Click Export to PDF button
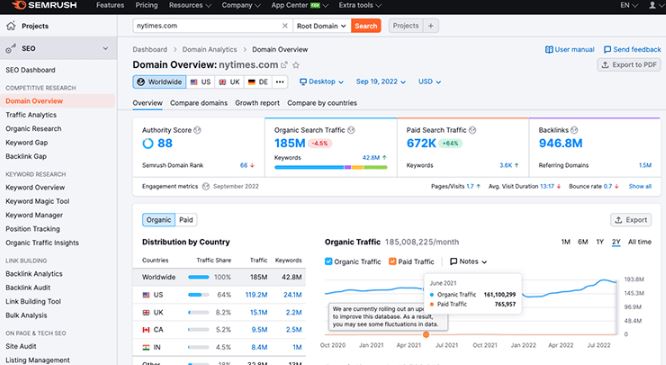The image size is (666, 365). 629,65
